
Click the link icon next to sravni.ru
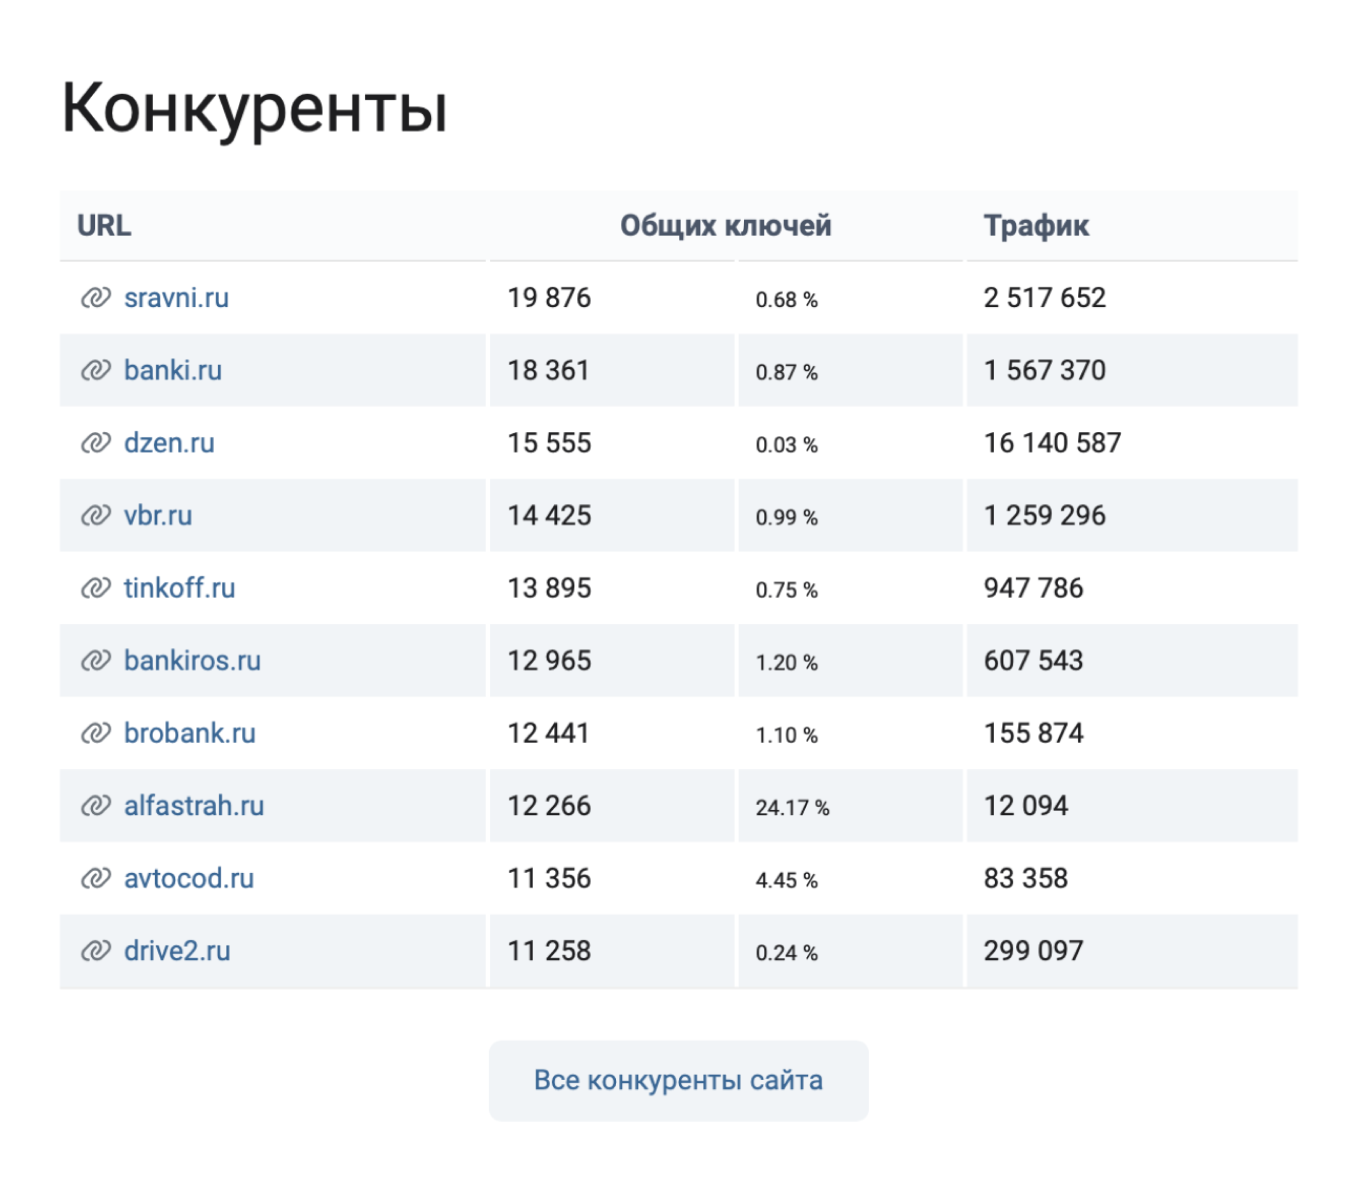(x=94, y=298)
